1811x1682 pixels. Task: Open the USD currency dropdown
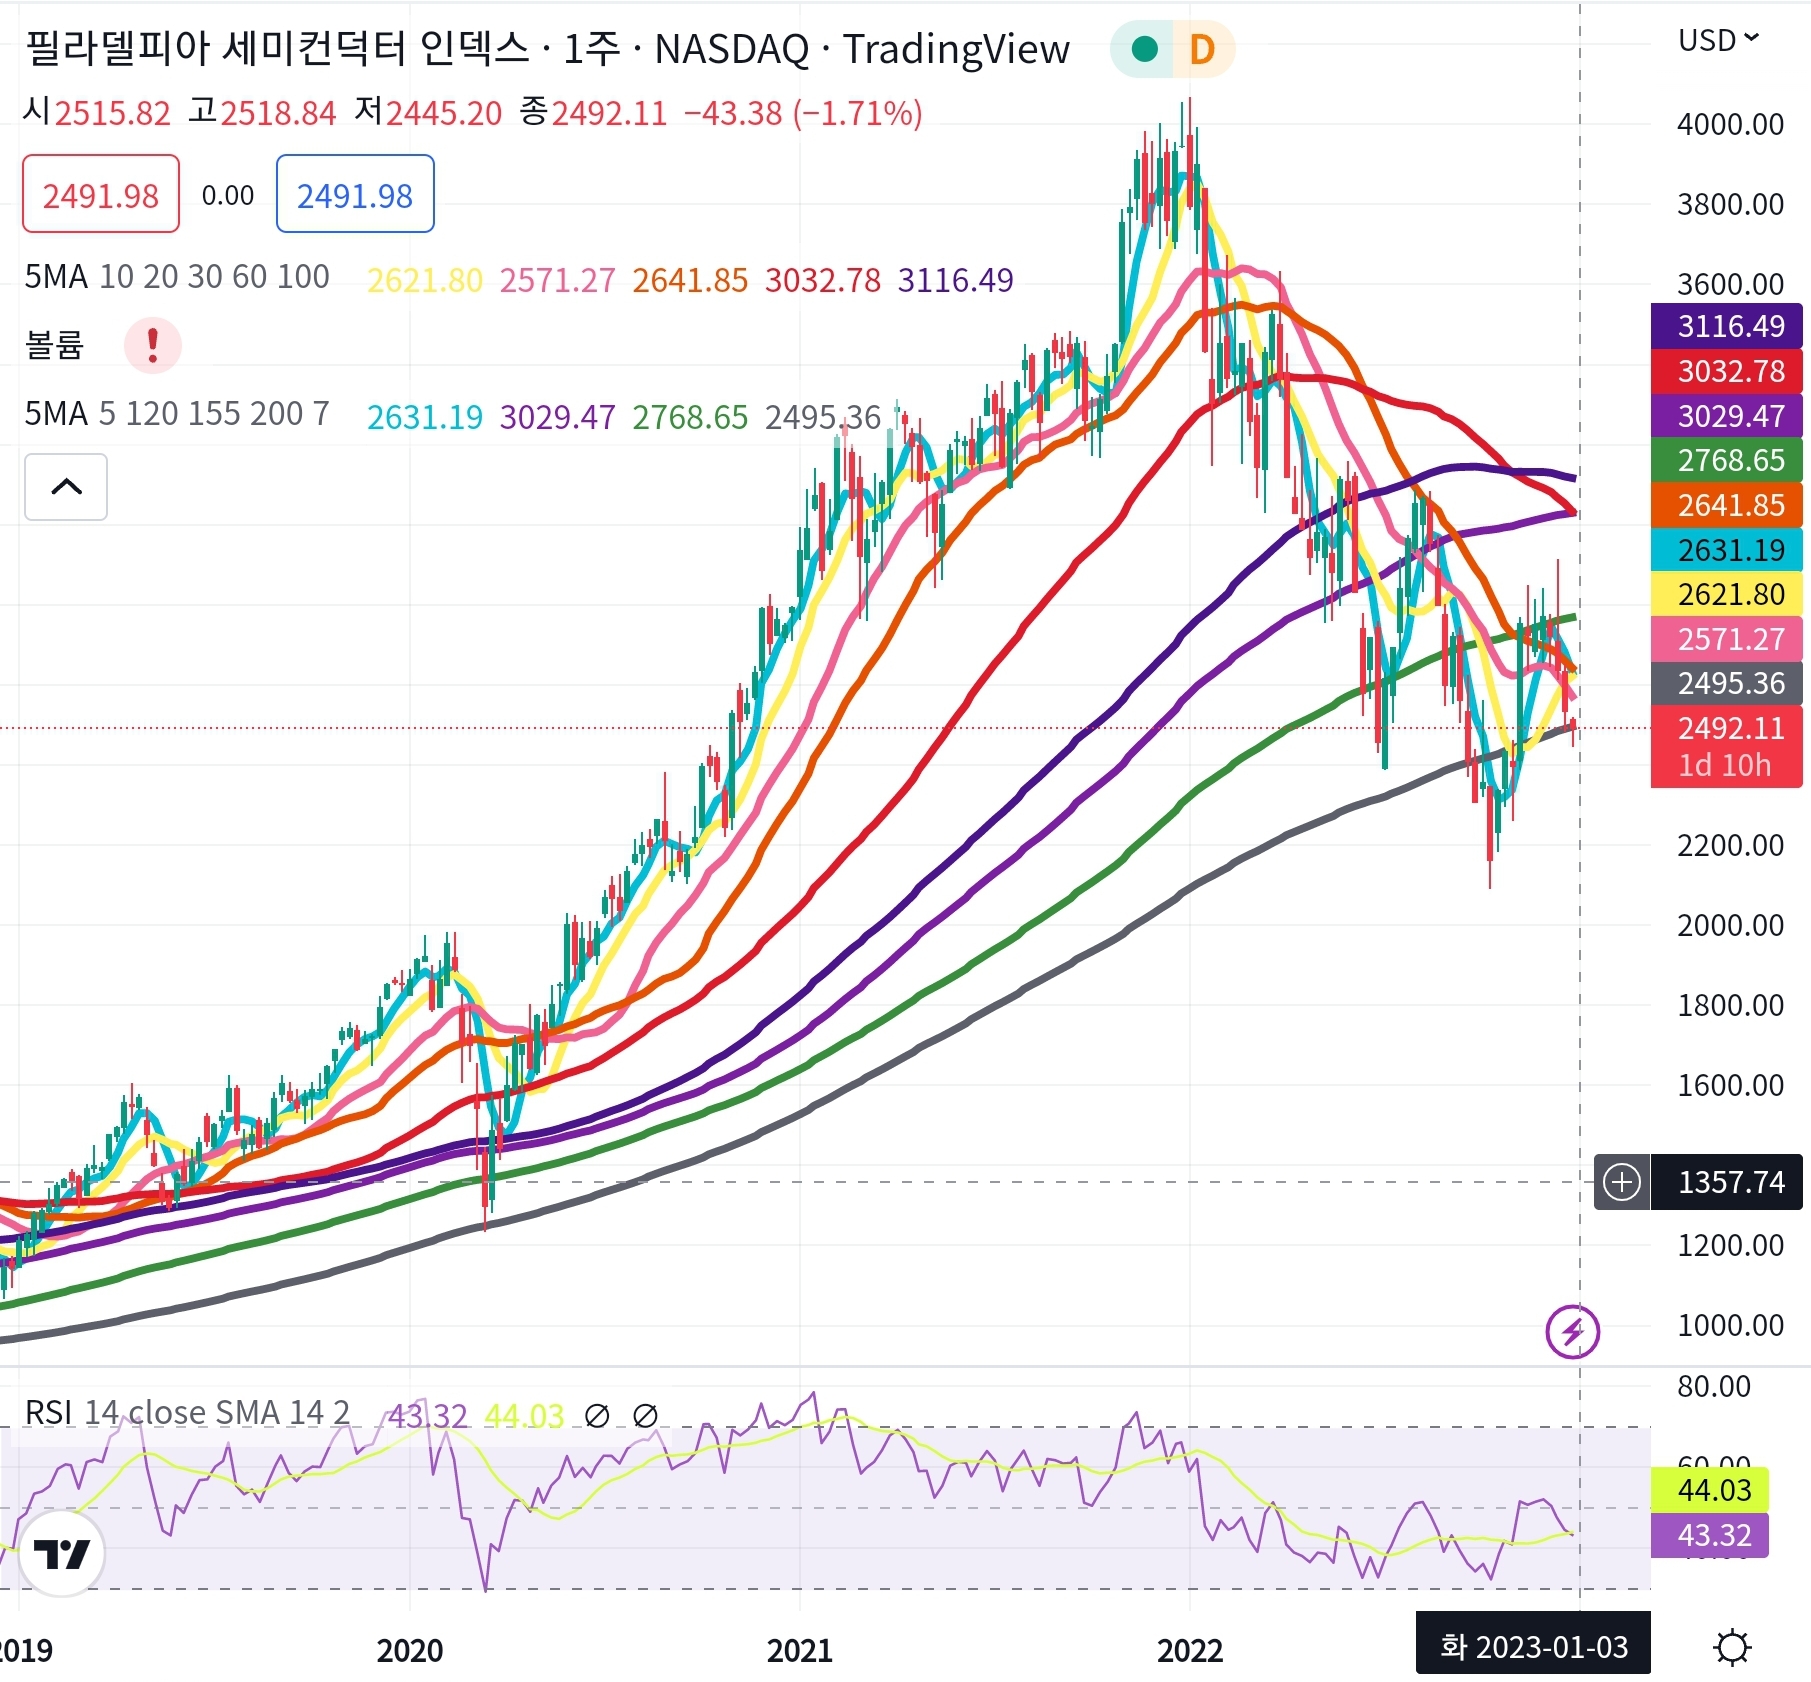[x=1718, y=40]
